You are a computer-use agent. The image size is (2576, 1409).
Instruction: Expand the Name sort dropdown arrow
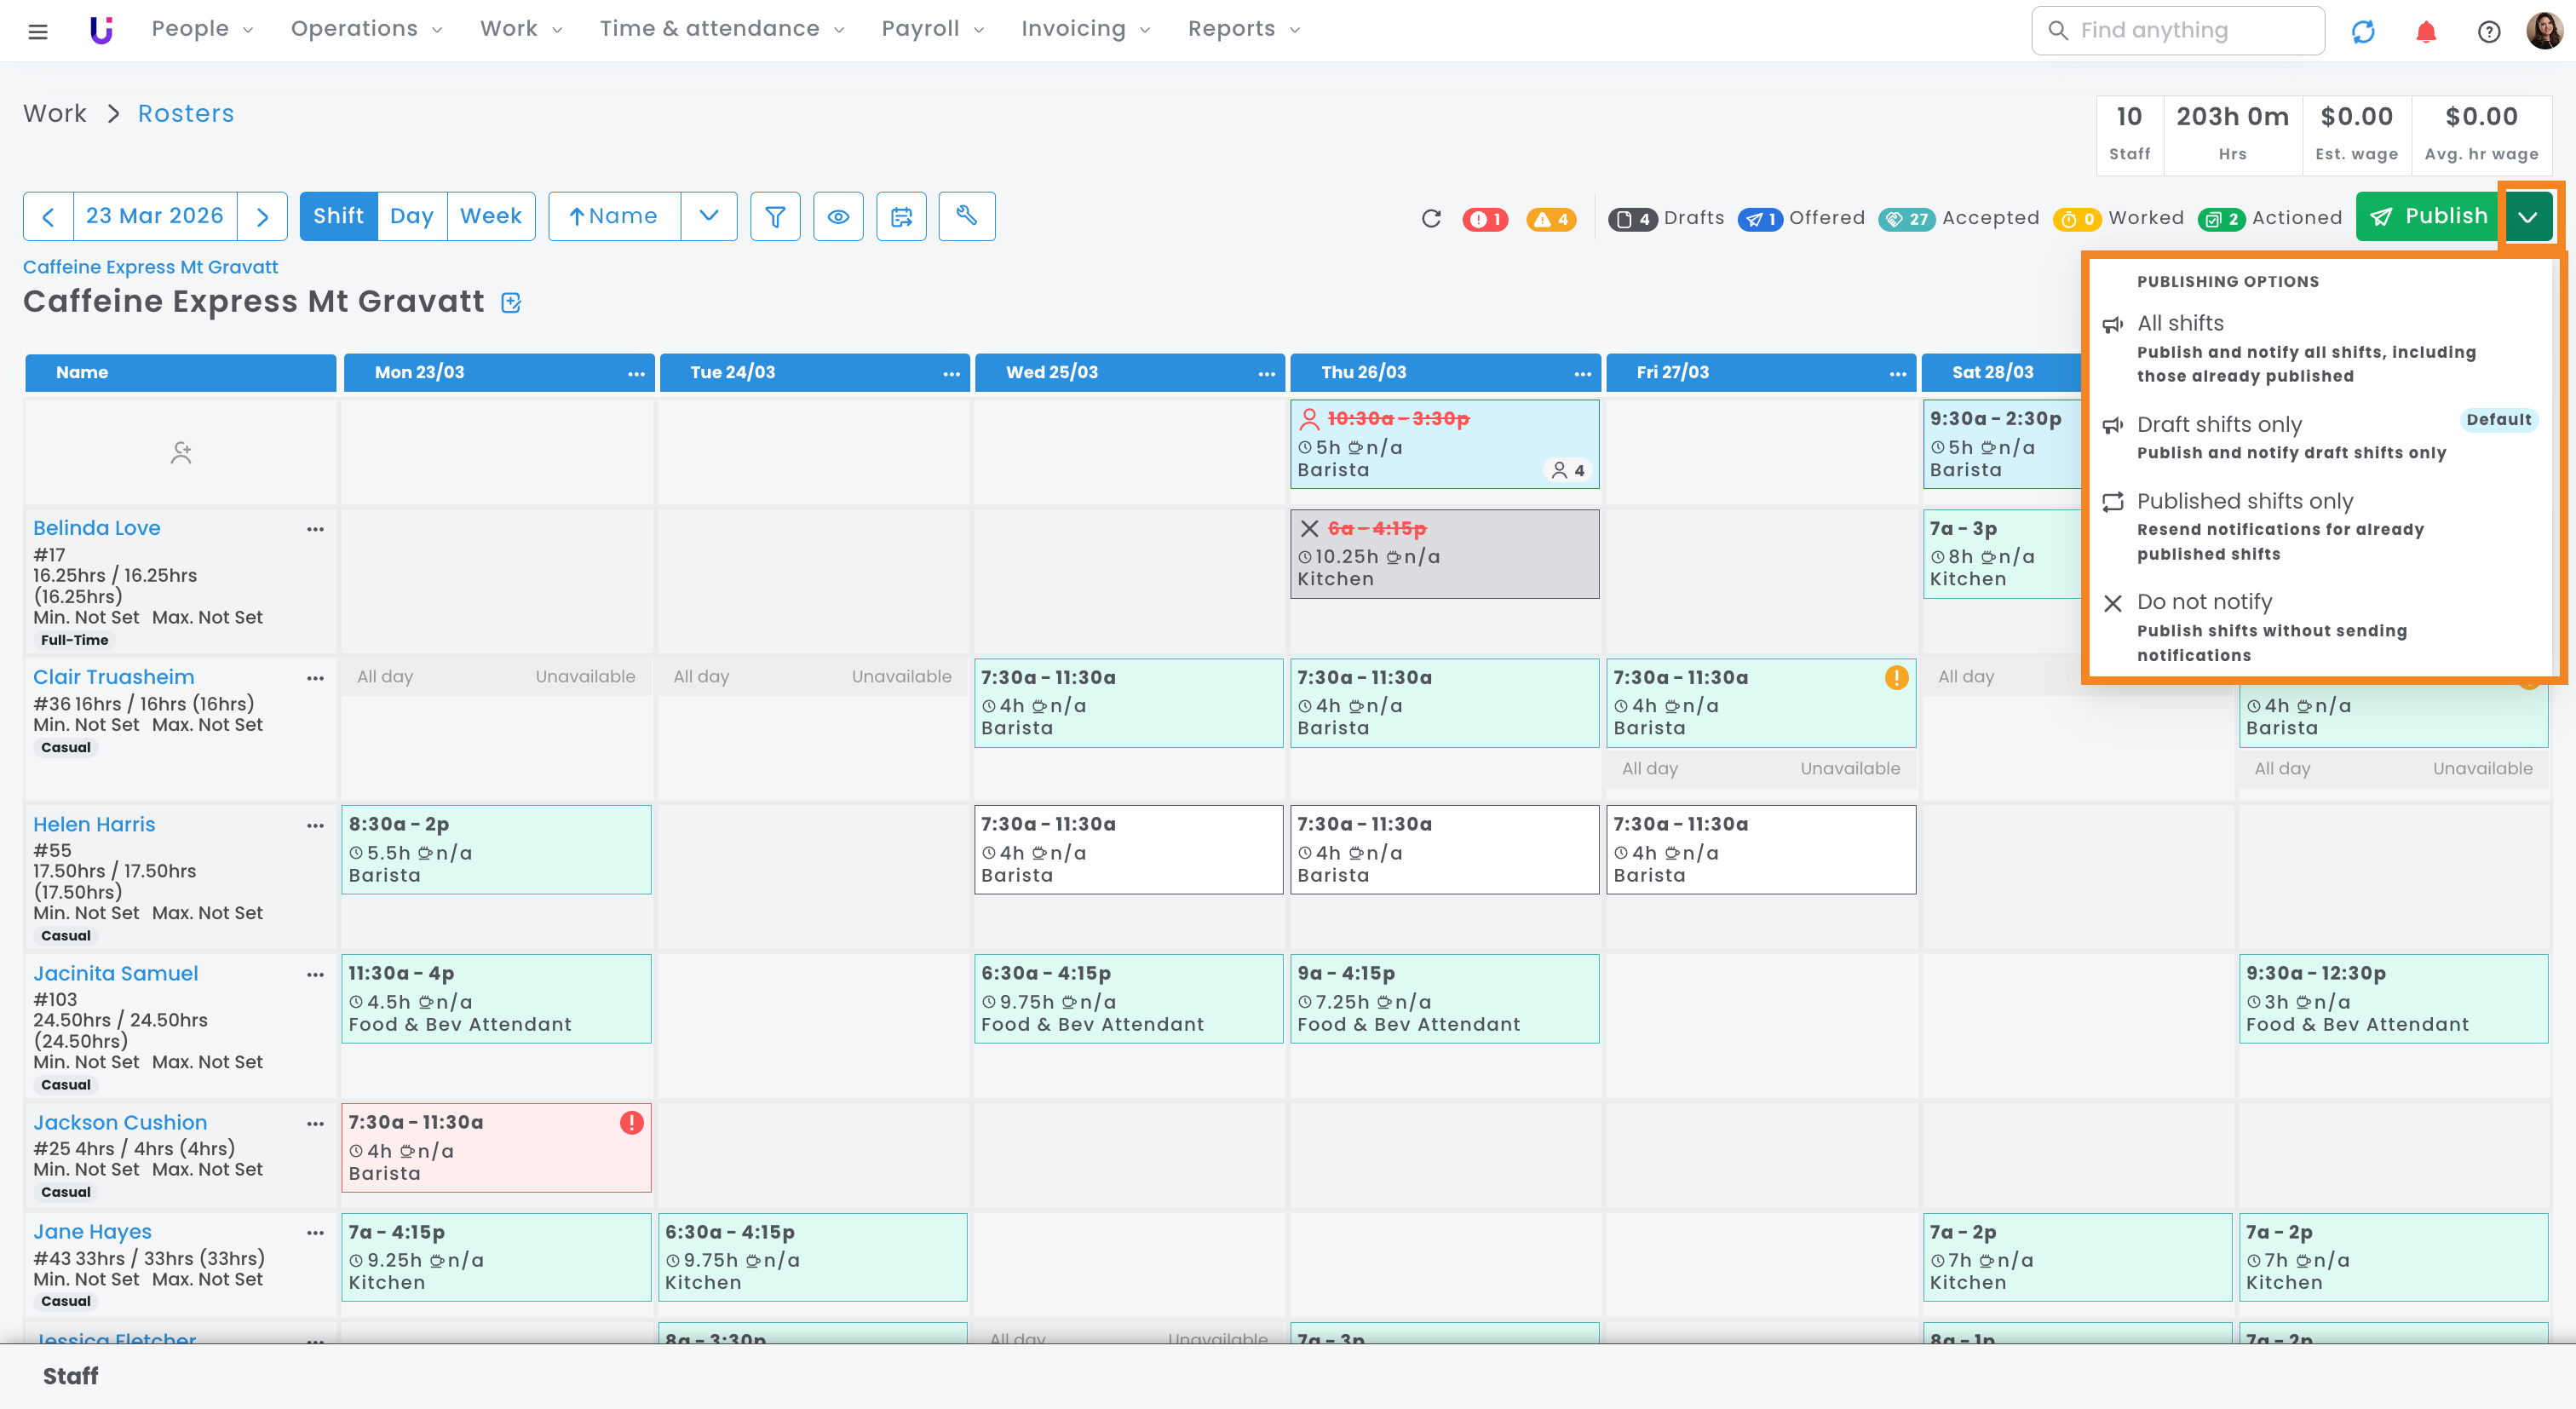708,216
